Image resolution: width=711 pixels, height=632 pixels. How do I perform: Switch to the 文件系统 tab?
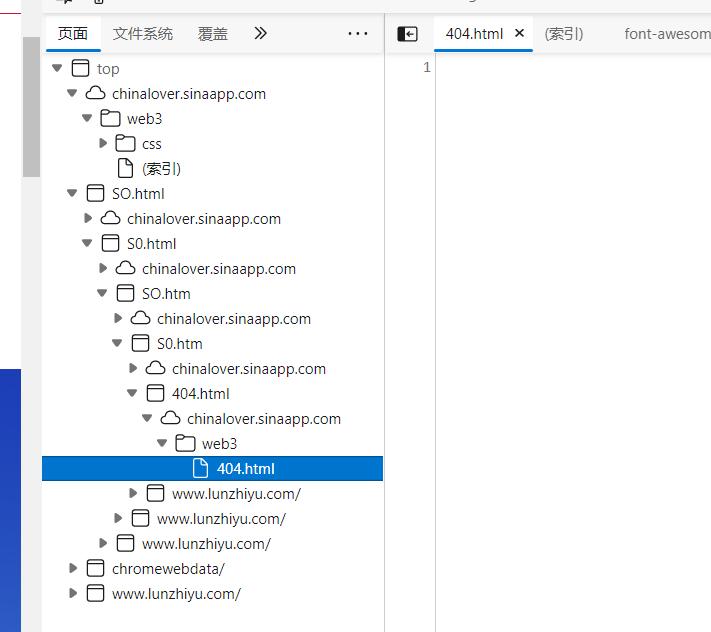(143, 34)
